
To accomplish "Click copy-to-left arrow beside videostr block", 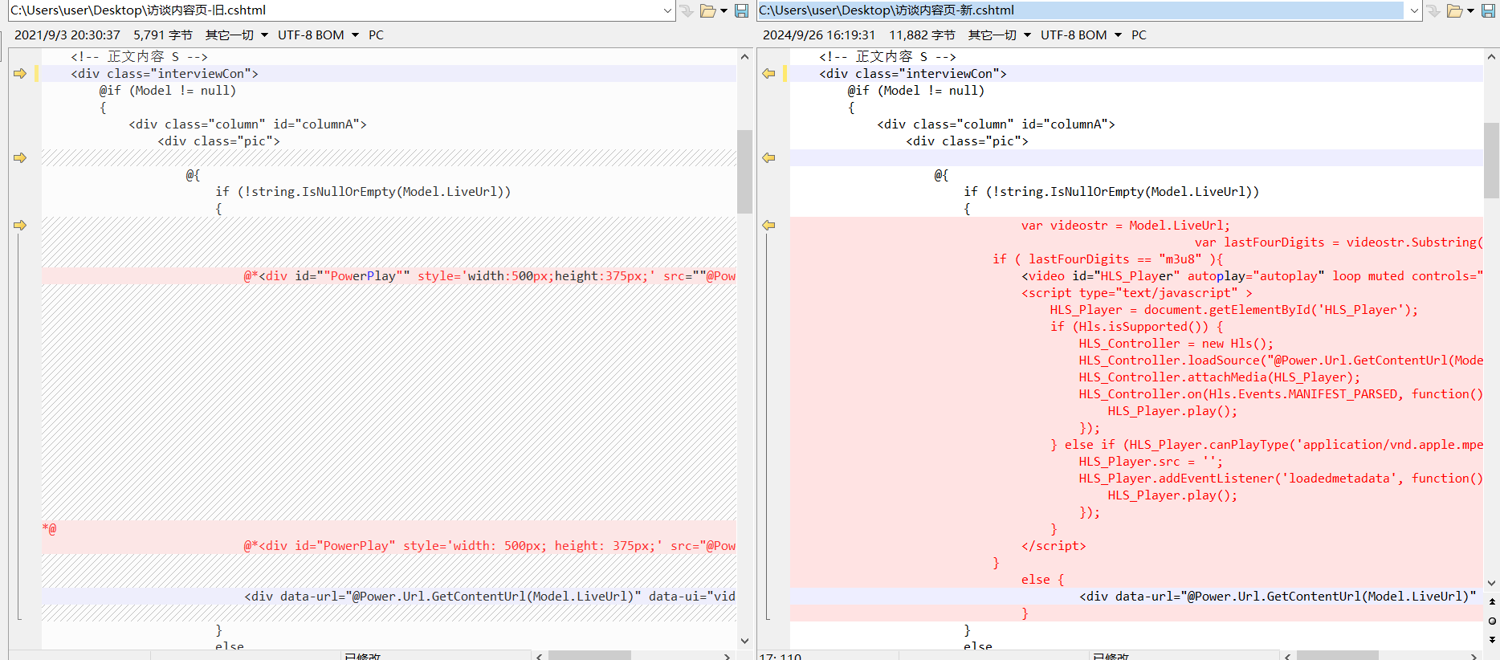I will (769, 226).
